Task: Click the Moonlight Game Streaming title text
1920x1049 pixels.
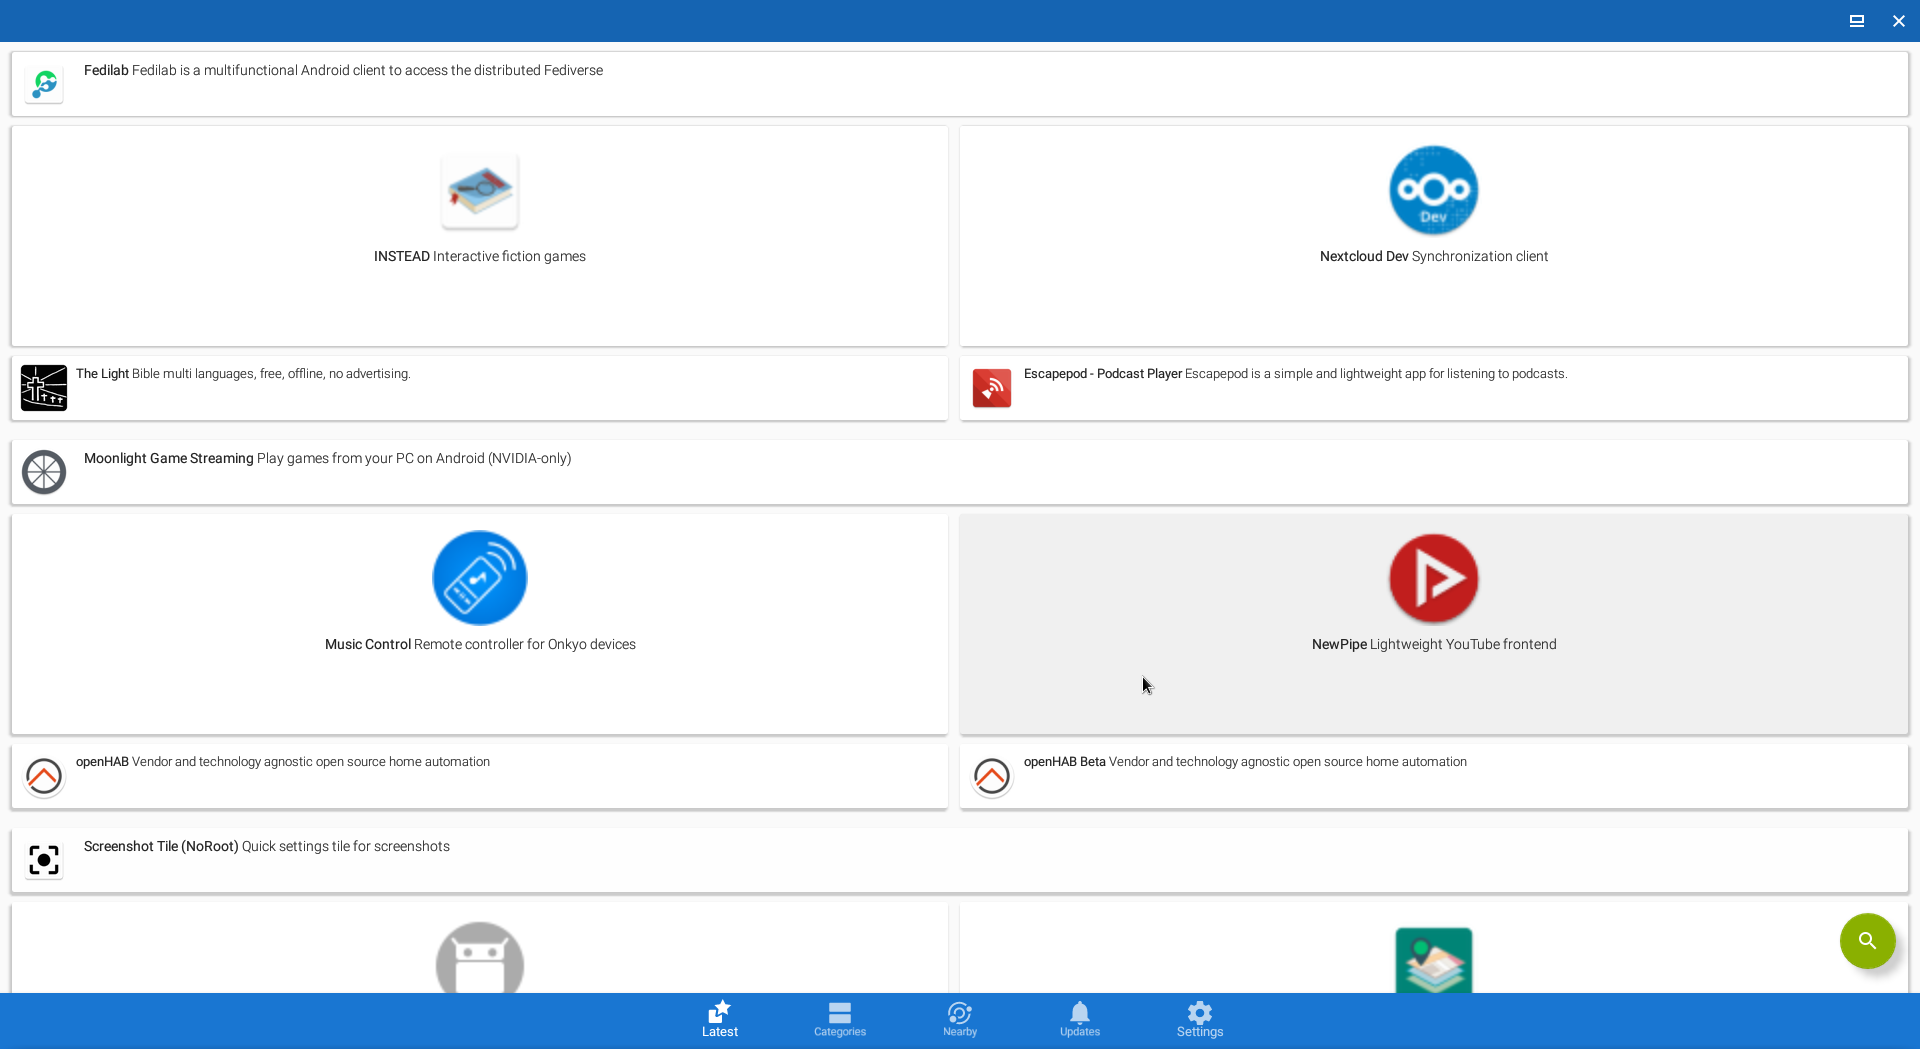Action: [168, 458]
